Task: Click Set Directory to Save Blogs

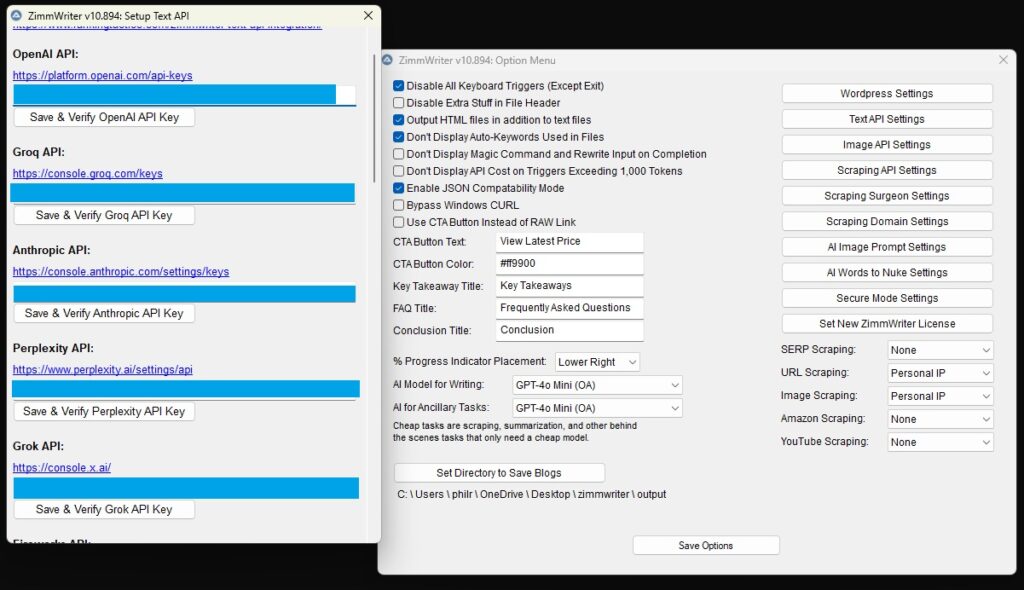Action: coord(499,472)
